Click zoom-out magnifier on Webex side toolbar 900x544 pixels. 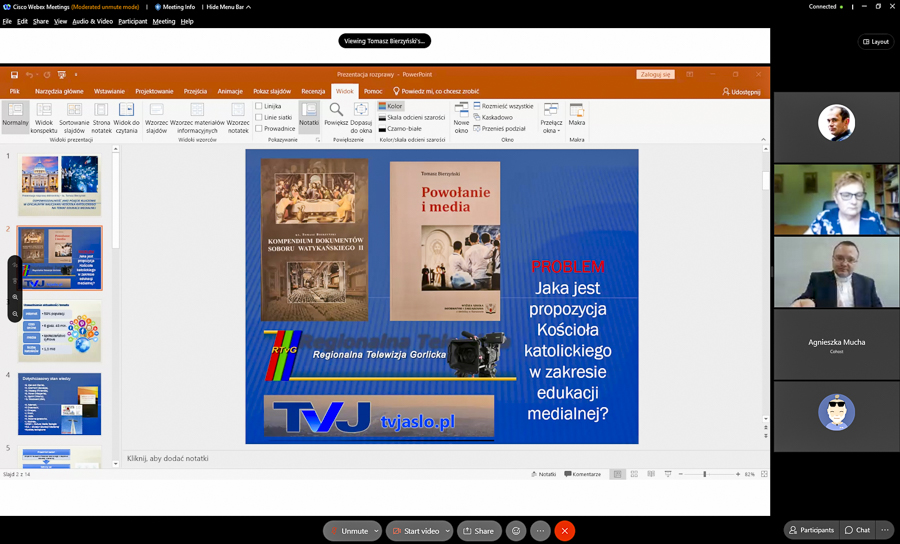15,314
